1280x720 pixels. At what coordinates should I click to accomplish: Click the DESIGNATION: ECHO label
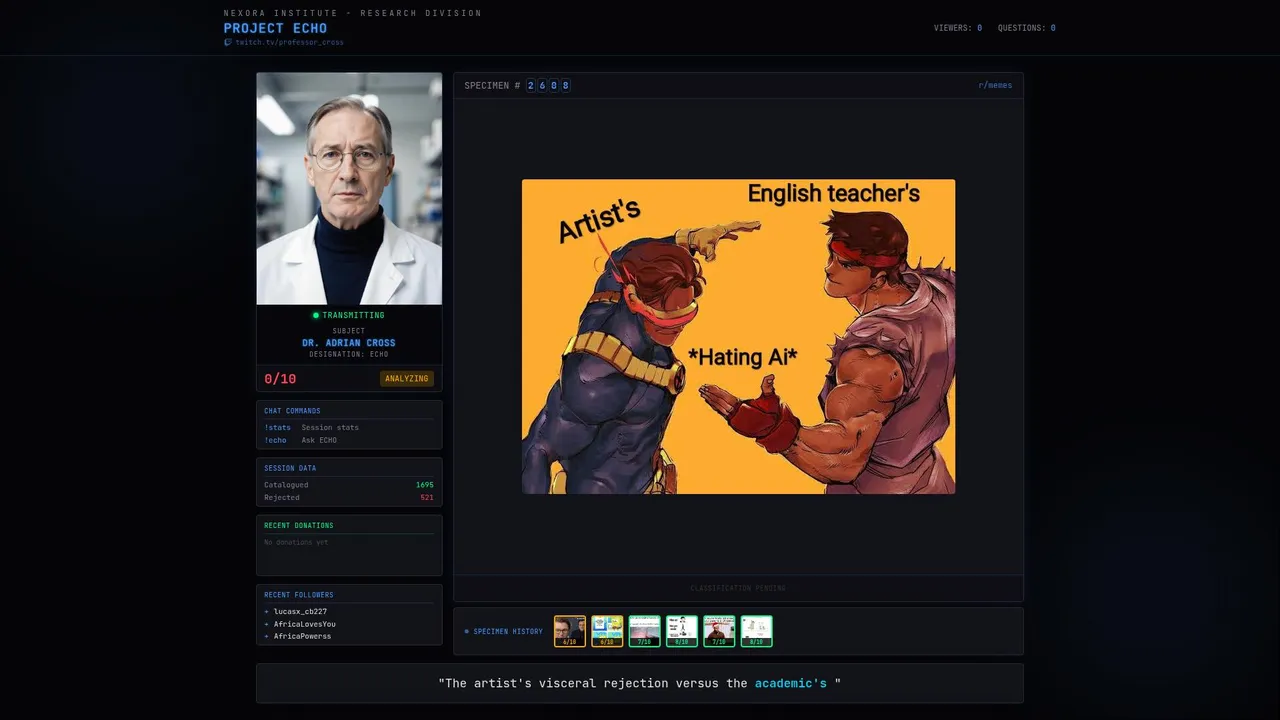[x=349, y=354]
